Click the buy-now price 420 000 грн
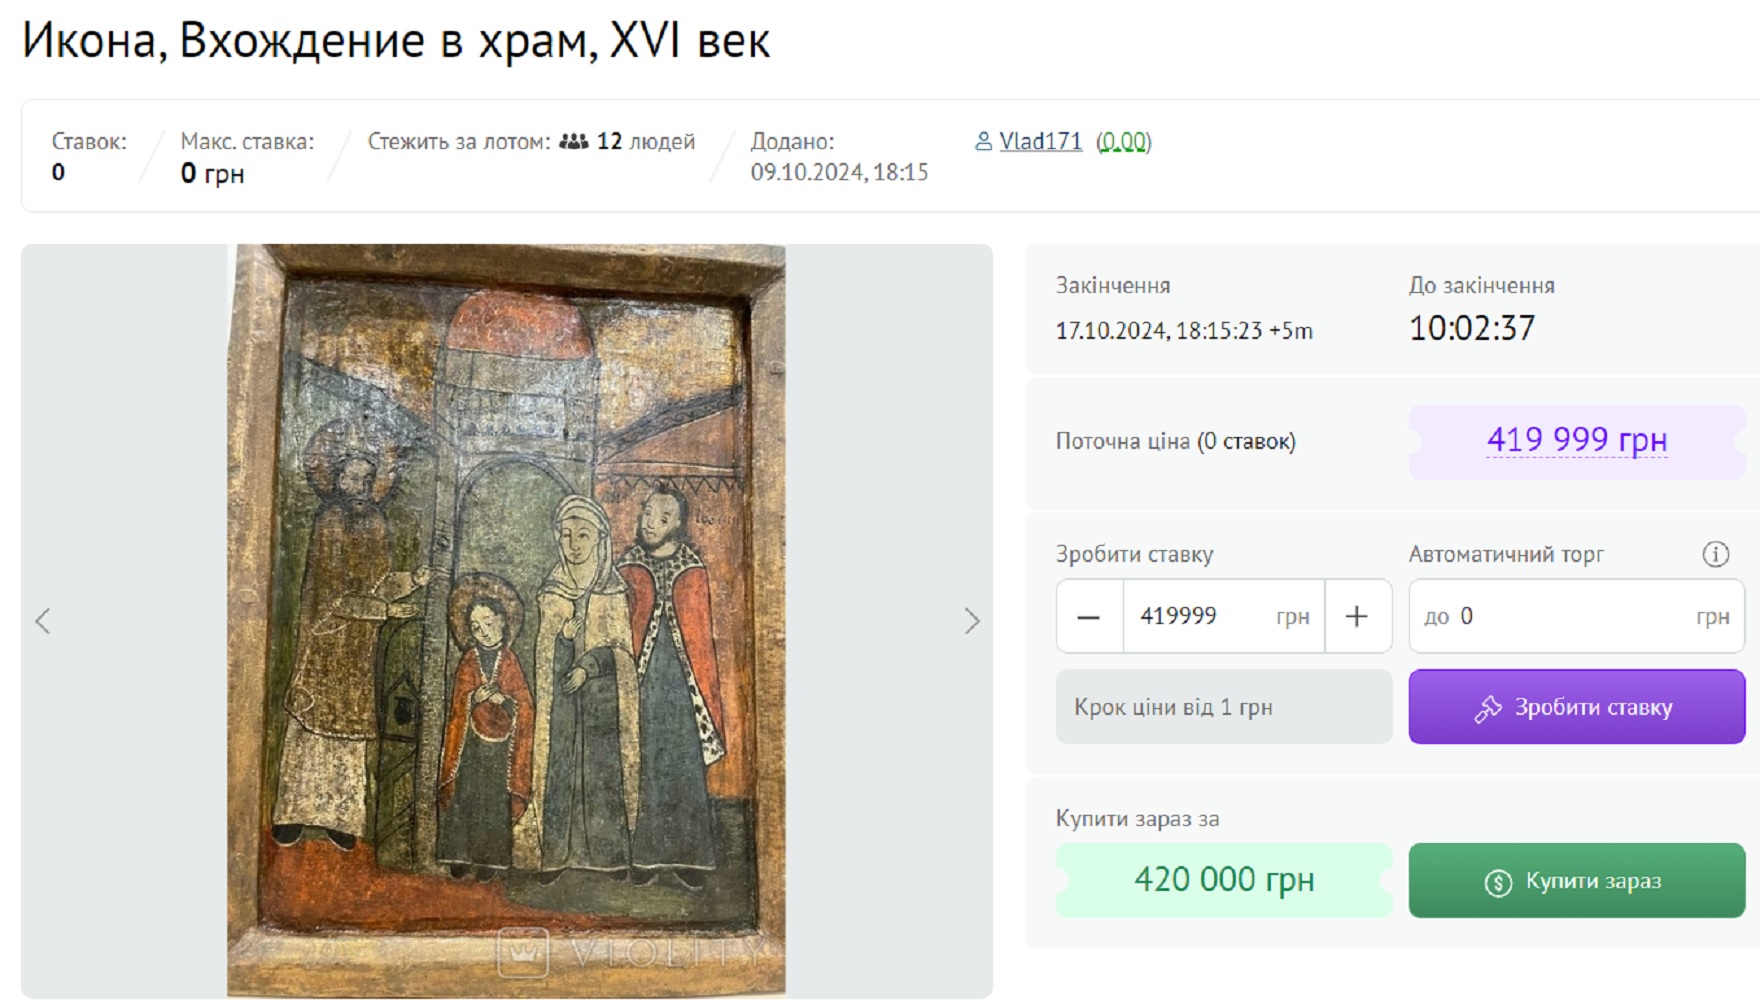Image resolution: width=1760 pixels, height=1000 pixels. coord(1224,880)
